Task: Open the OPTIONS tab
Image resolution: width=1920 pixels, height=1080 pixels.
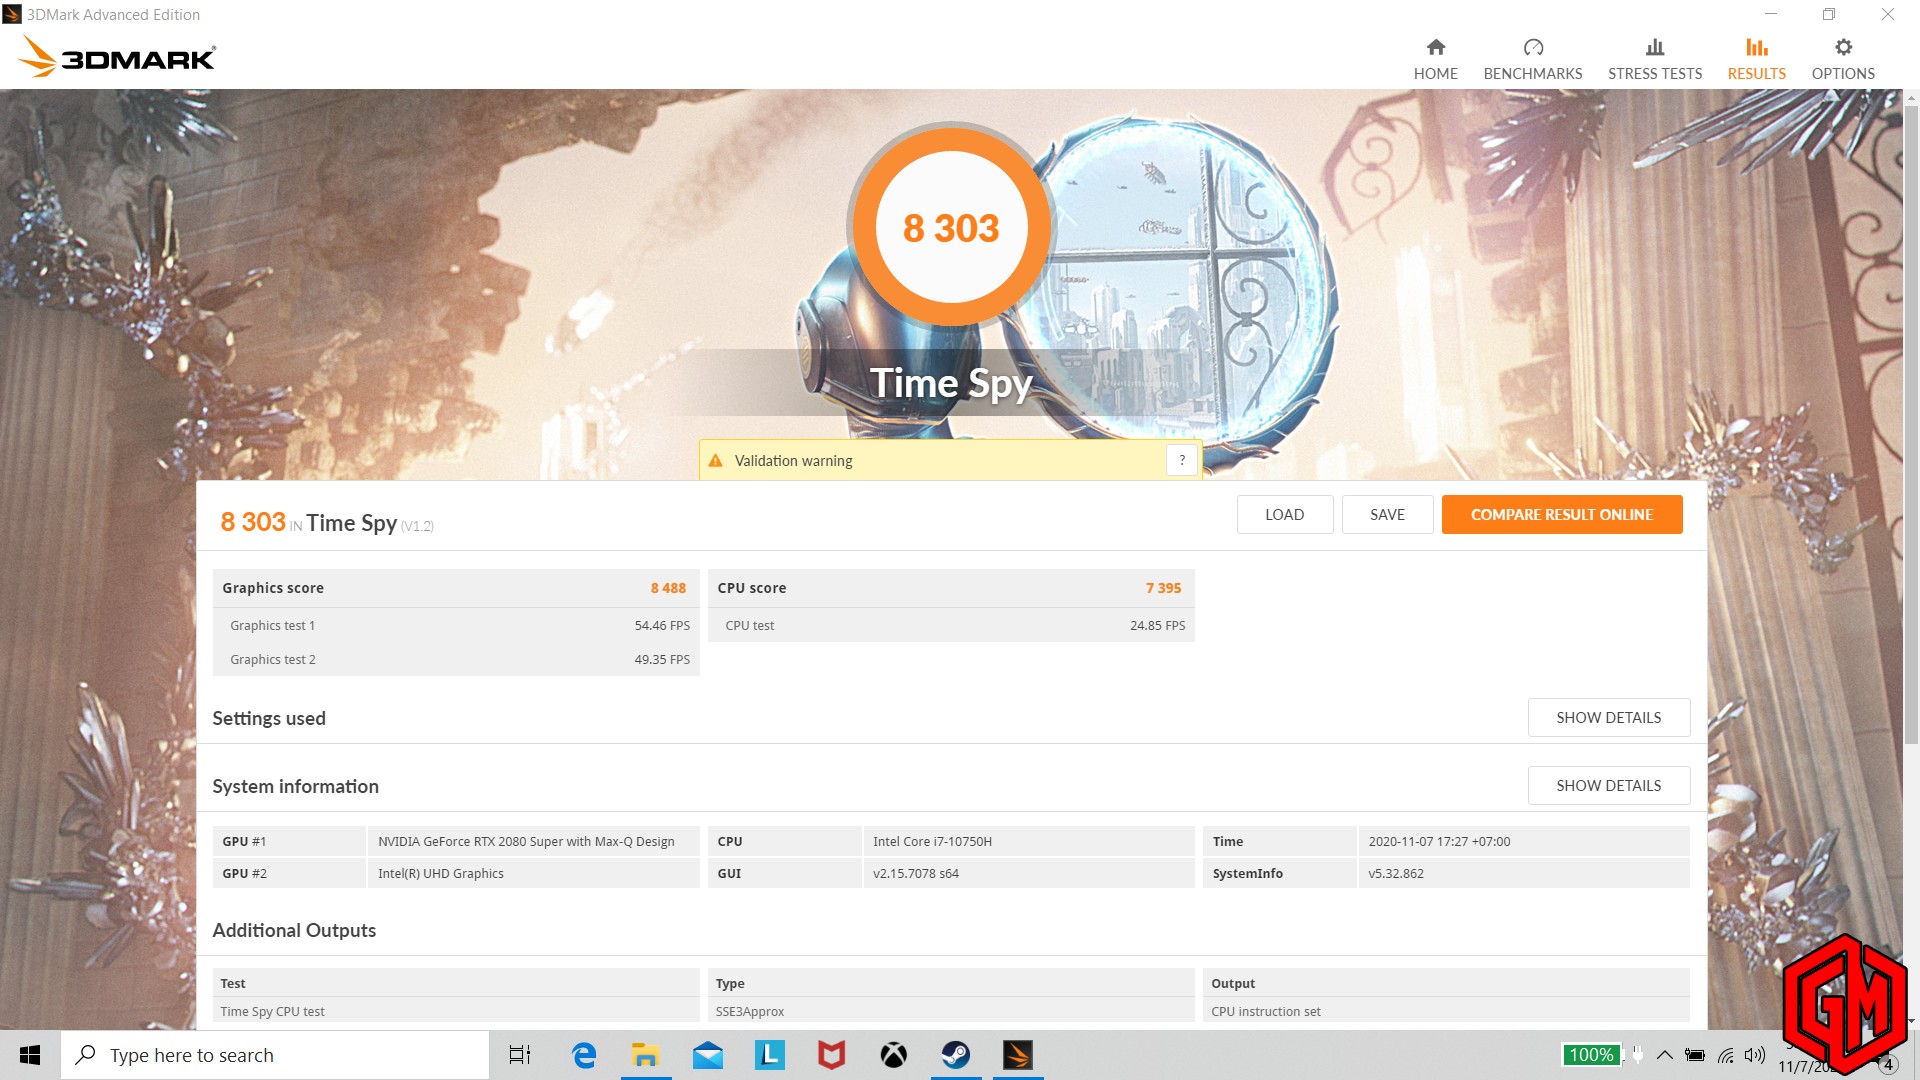Action: 1843,59
